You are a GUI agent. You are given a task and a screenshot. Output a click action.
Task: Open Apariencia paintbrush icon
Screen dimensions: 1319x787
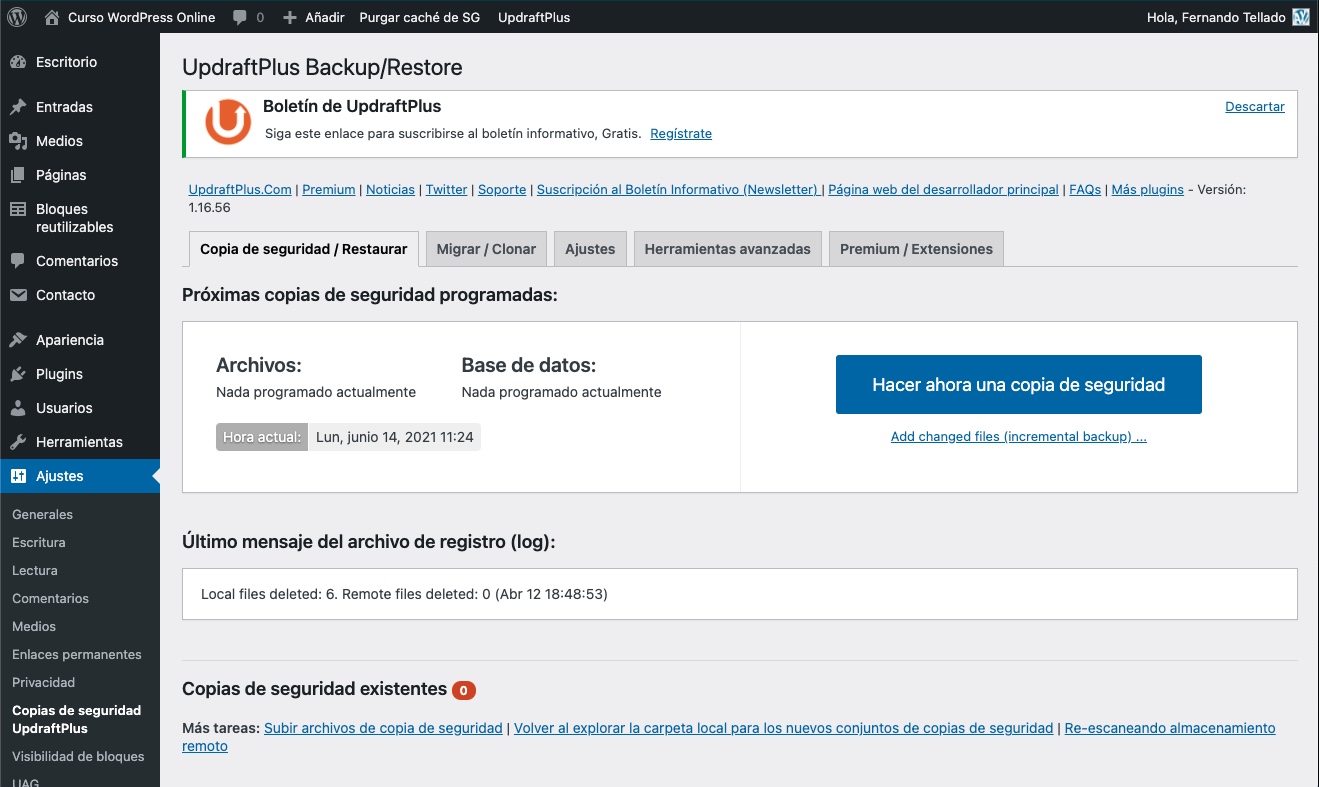point(18,340)
